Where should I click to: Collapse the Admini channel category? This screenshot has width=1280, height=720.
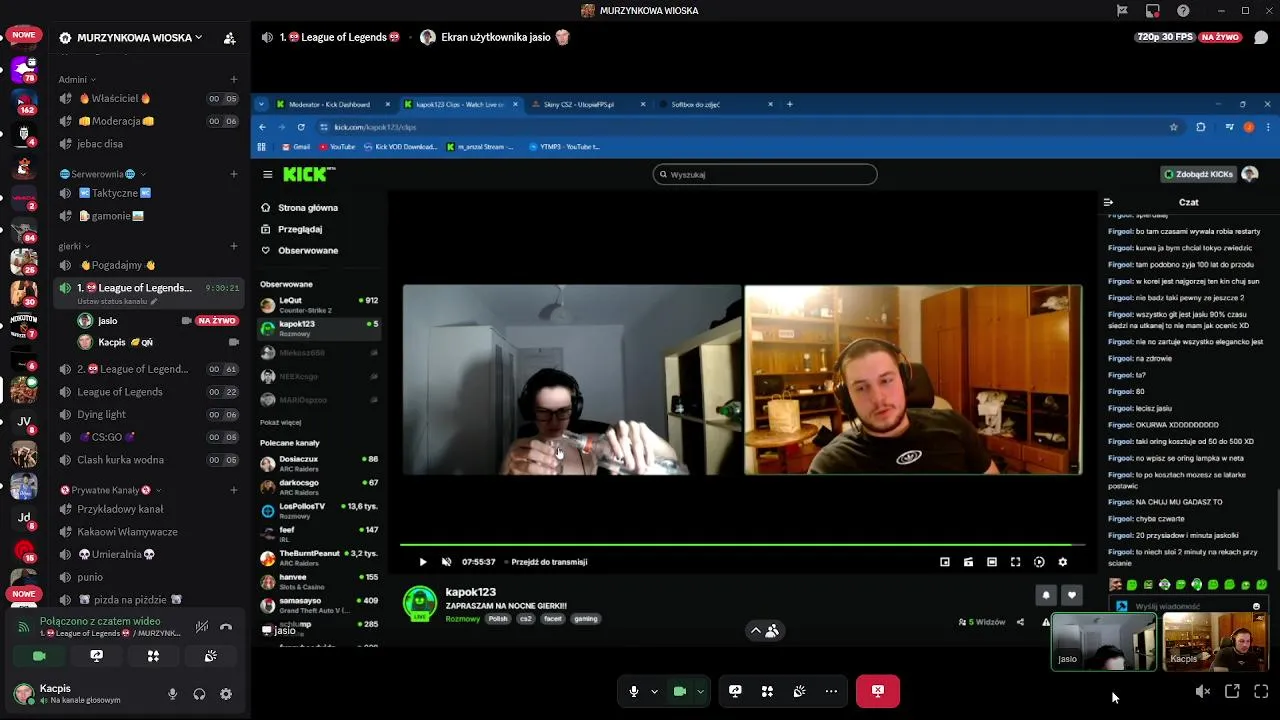(77, 79)
